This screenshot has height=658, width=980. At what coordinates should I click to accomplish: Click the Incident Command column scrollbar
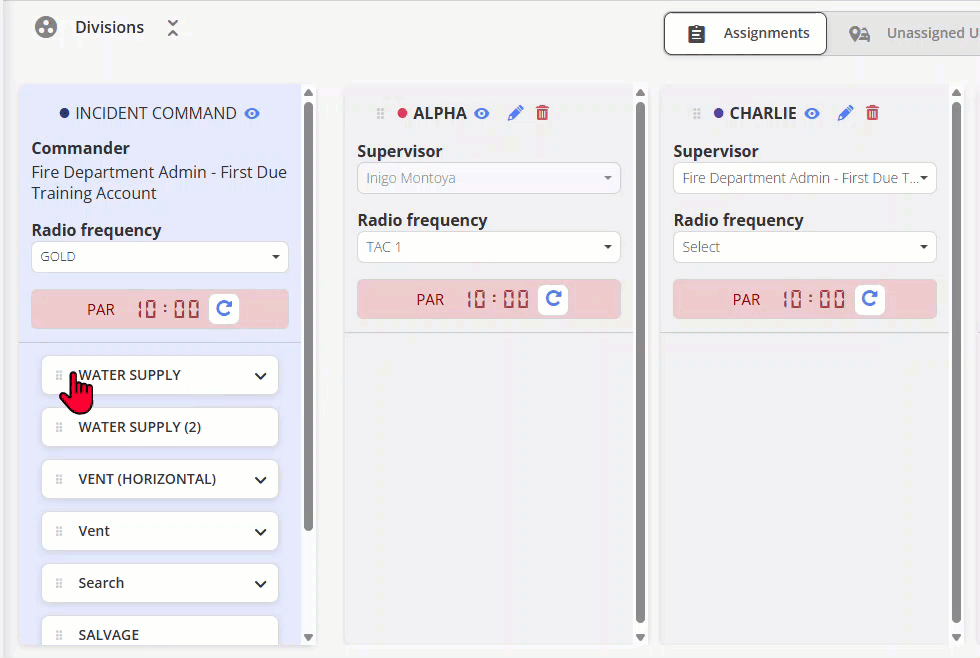pos(308,316)
